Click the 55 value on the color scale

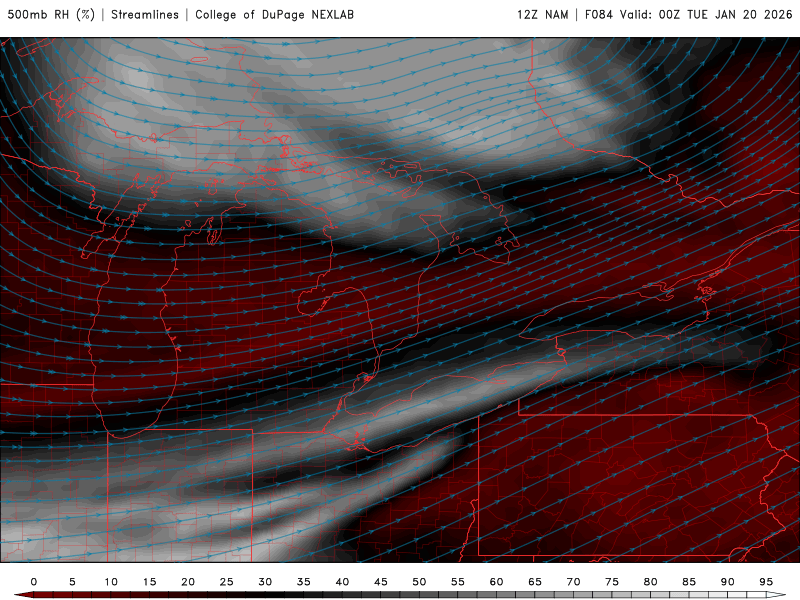point(458,582)
